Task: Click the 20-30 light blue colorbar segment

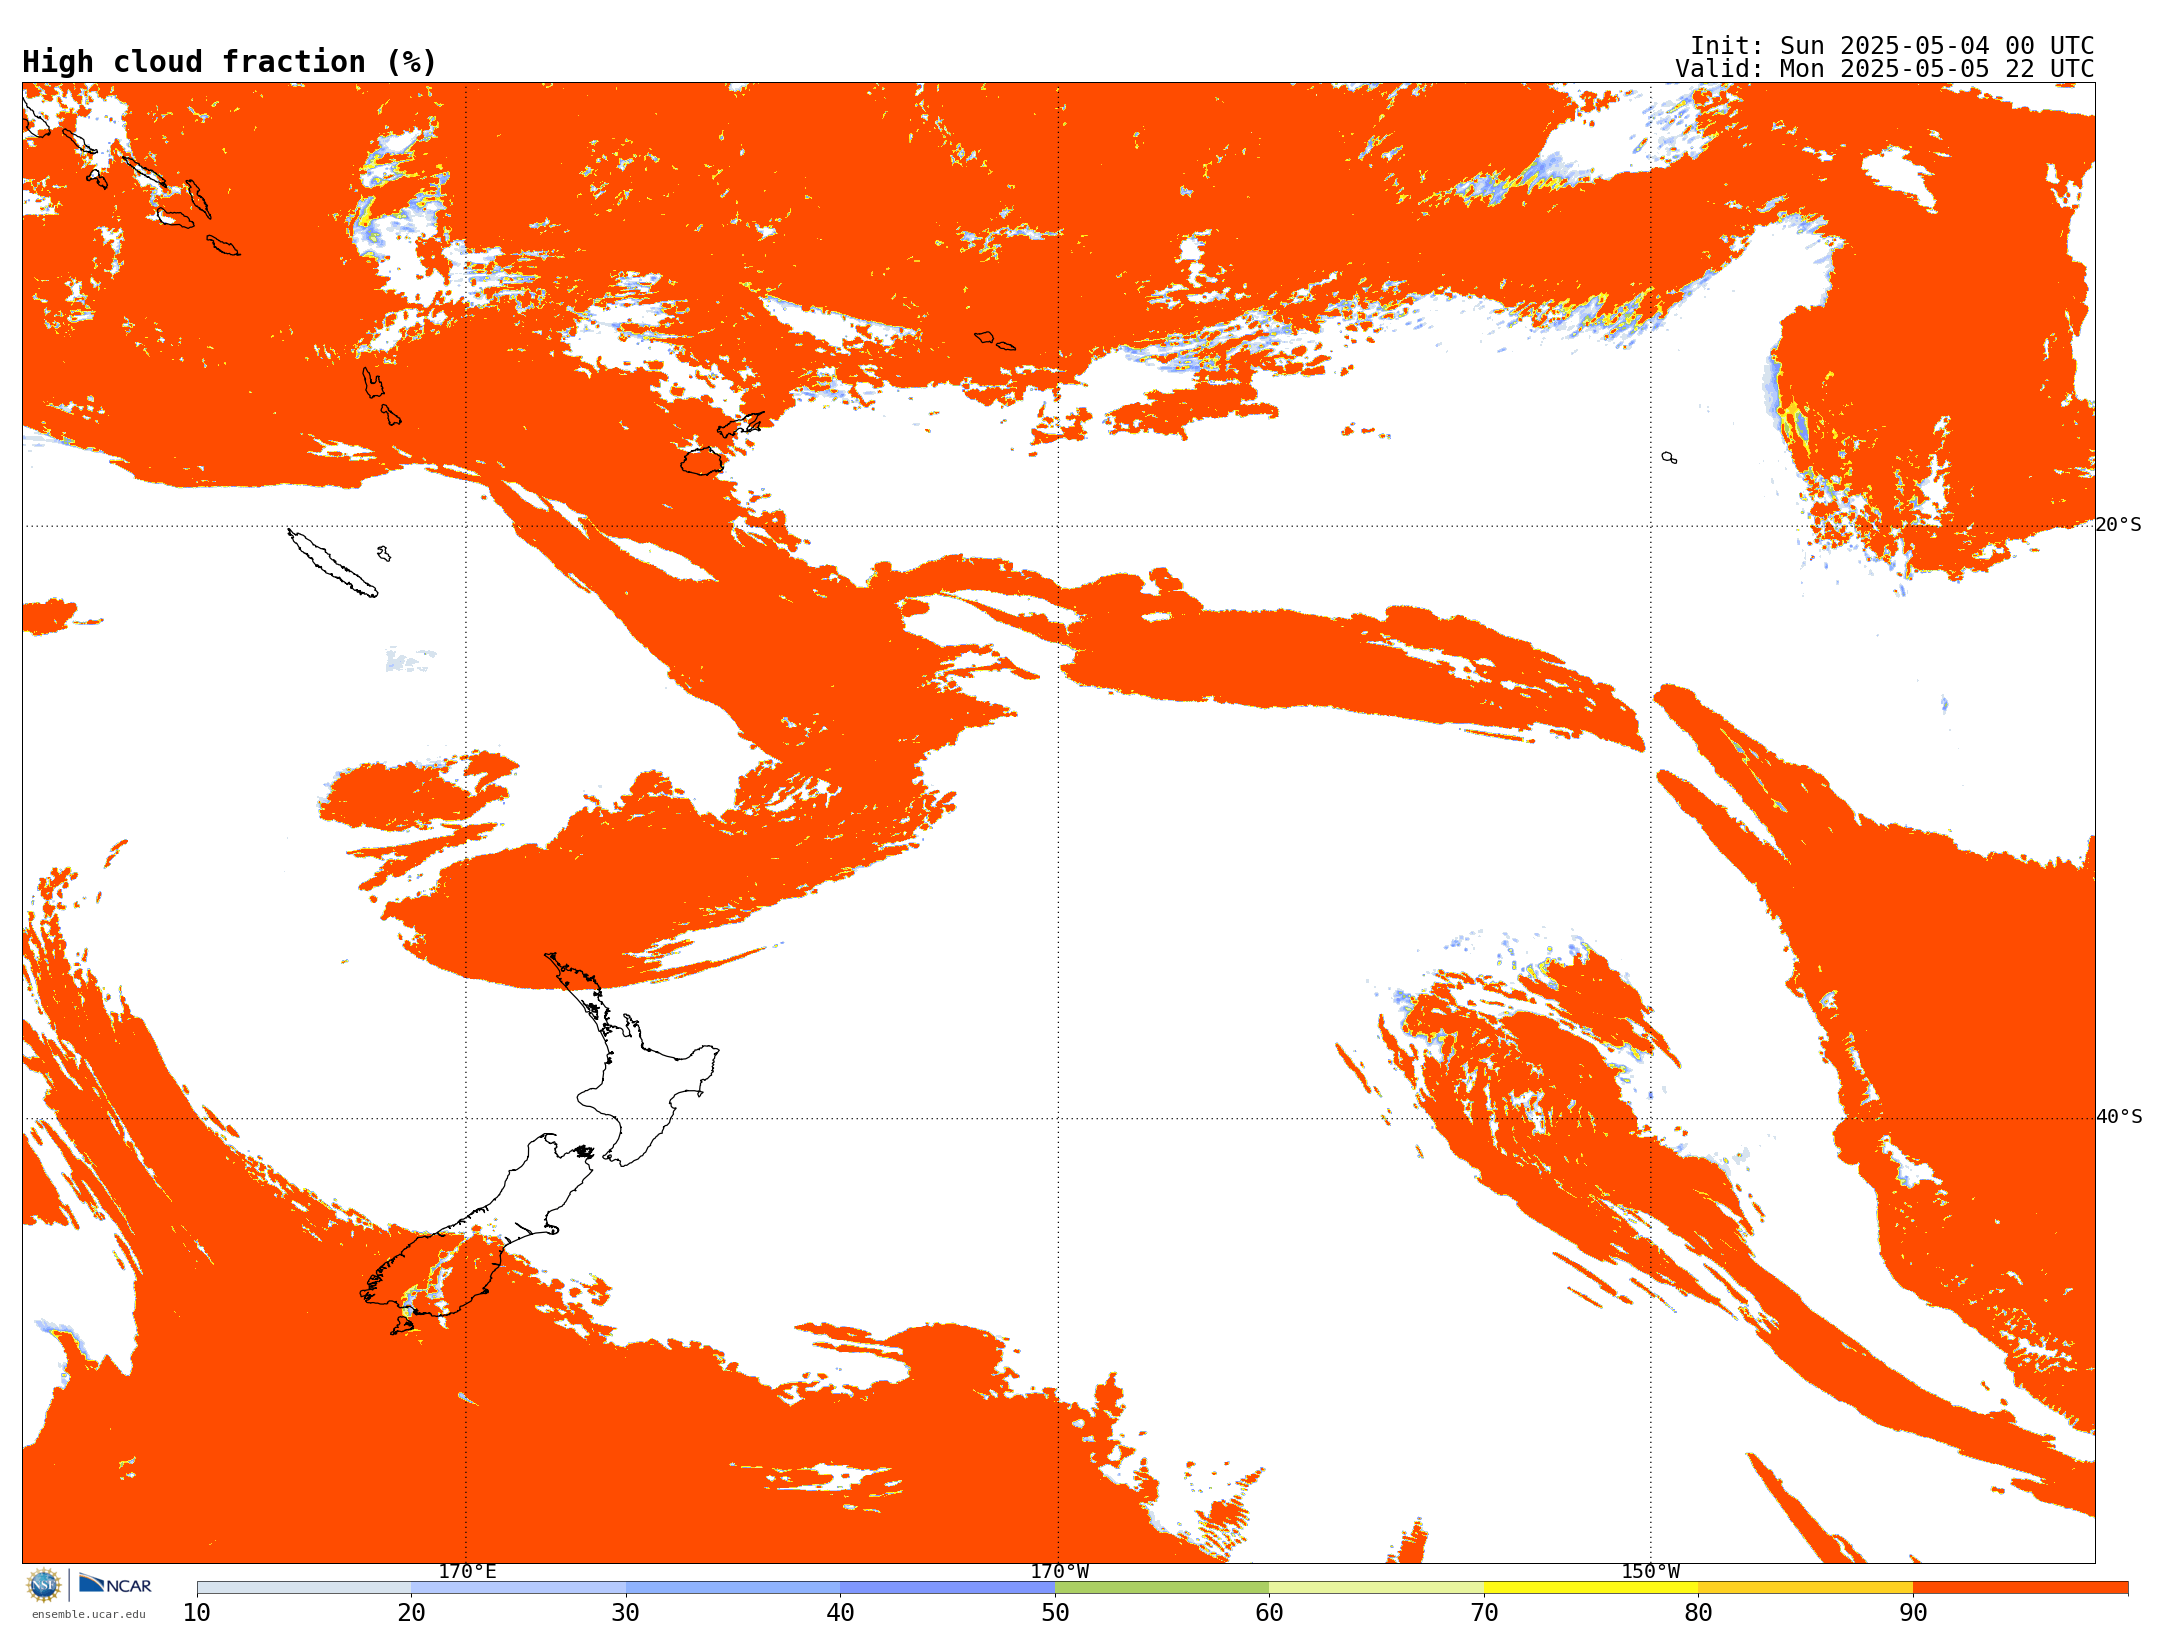Action: [x=518, y=1588]
